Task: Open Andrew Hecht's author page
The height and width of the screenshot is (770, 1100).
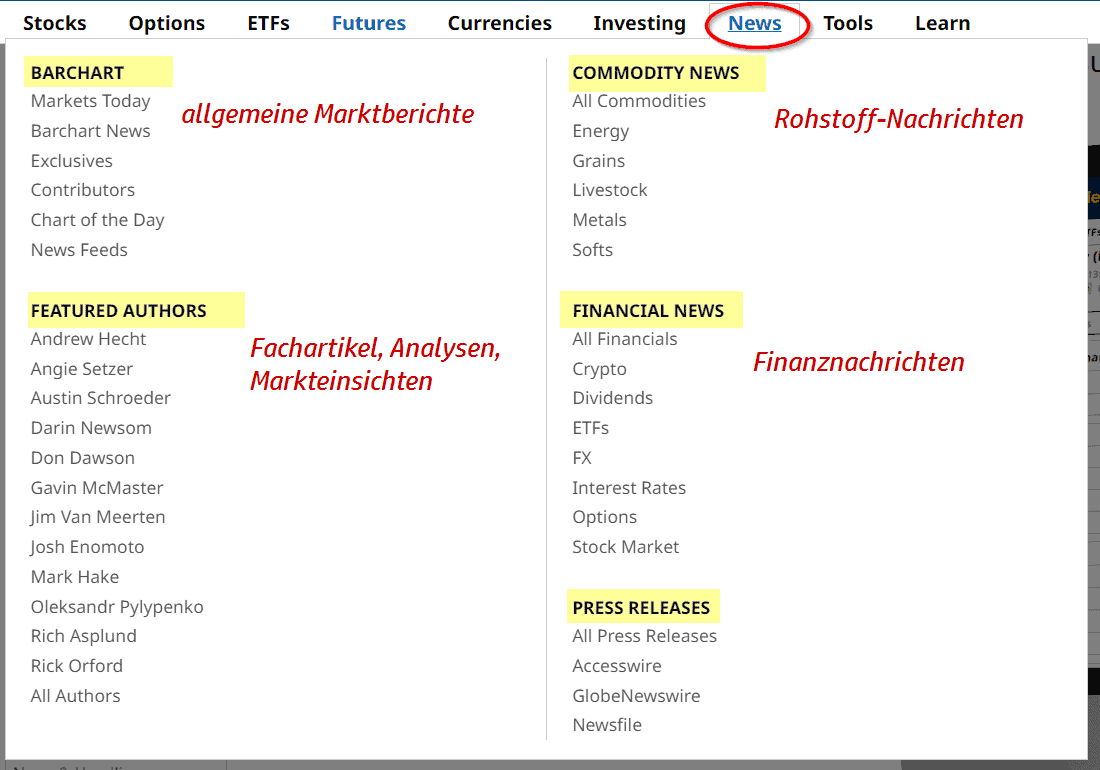Action: tap(89, 339)
